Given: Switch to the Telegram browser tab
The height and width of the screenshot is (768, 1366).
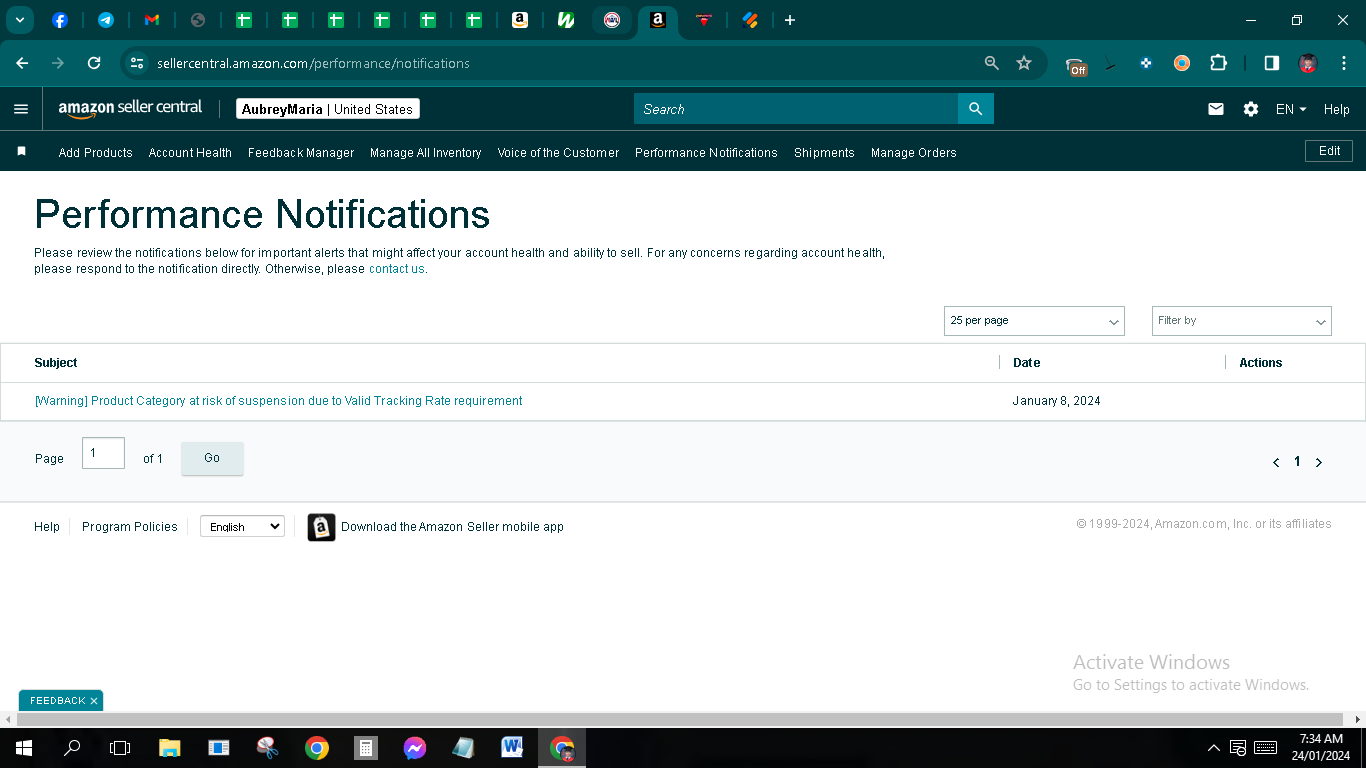Looking at the screenshot, I should (x=105, y=20).
